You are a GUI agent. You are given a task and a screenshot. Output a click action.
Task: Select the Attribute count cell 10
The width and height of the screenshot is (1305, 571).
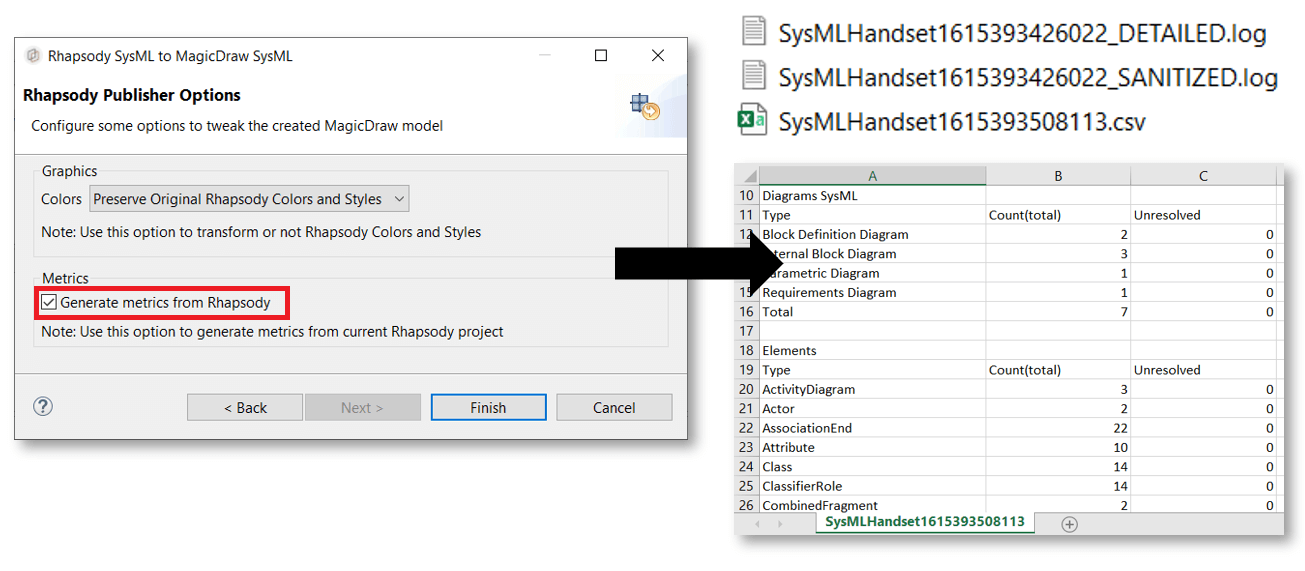pos(1058,447)
